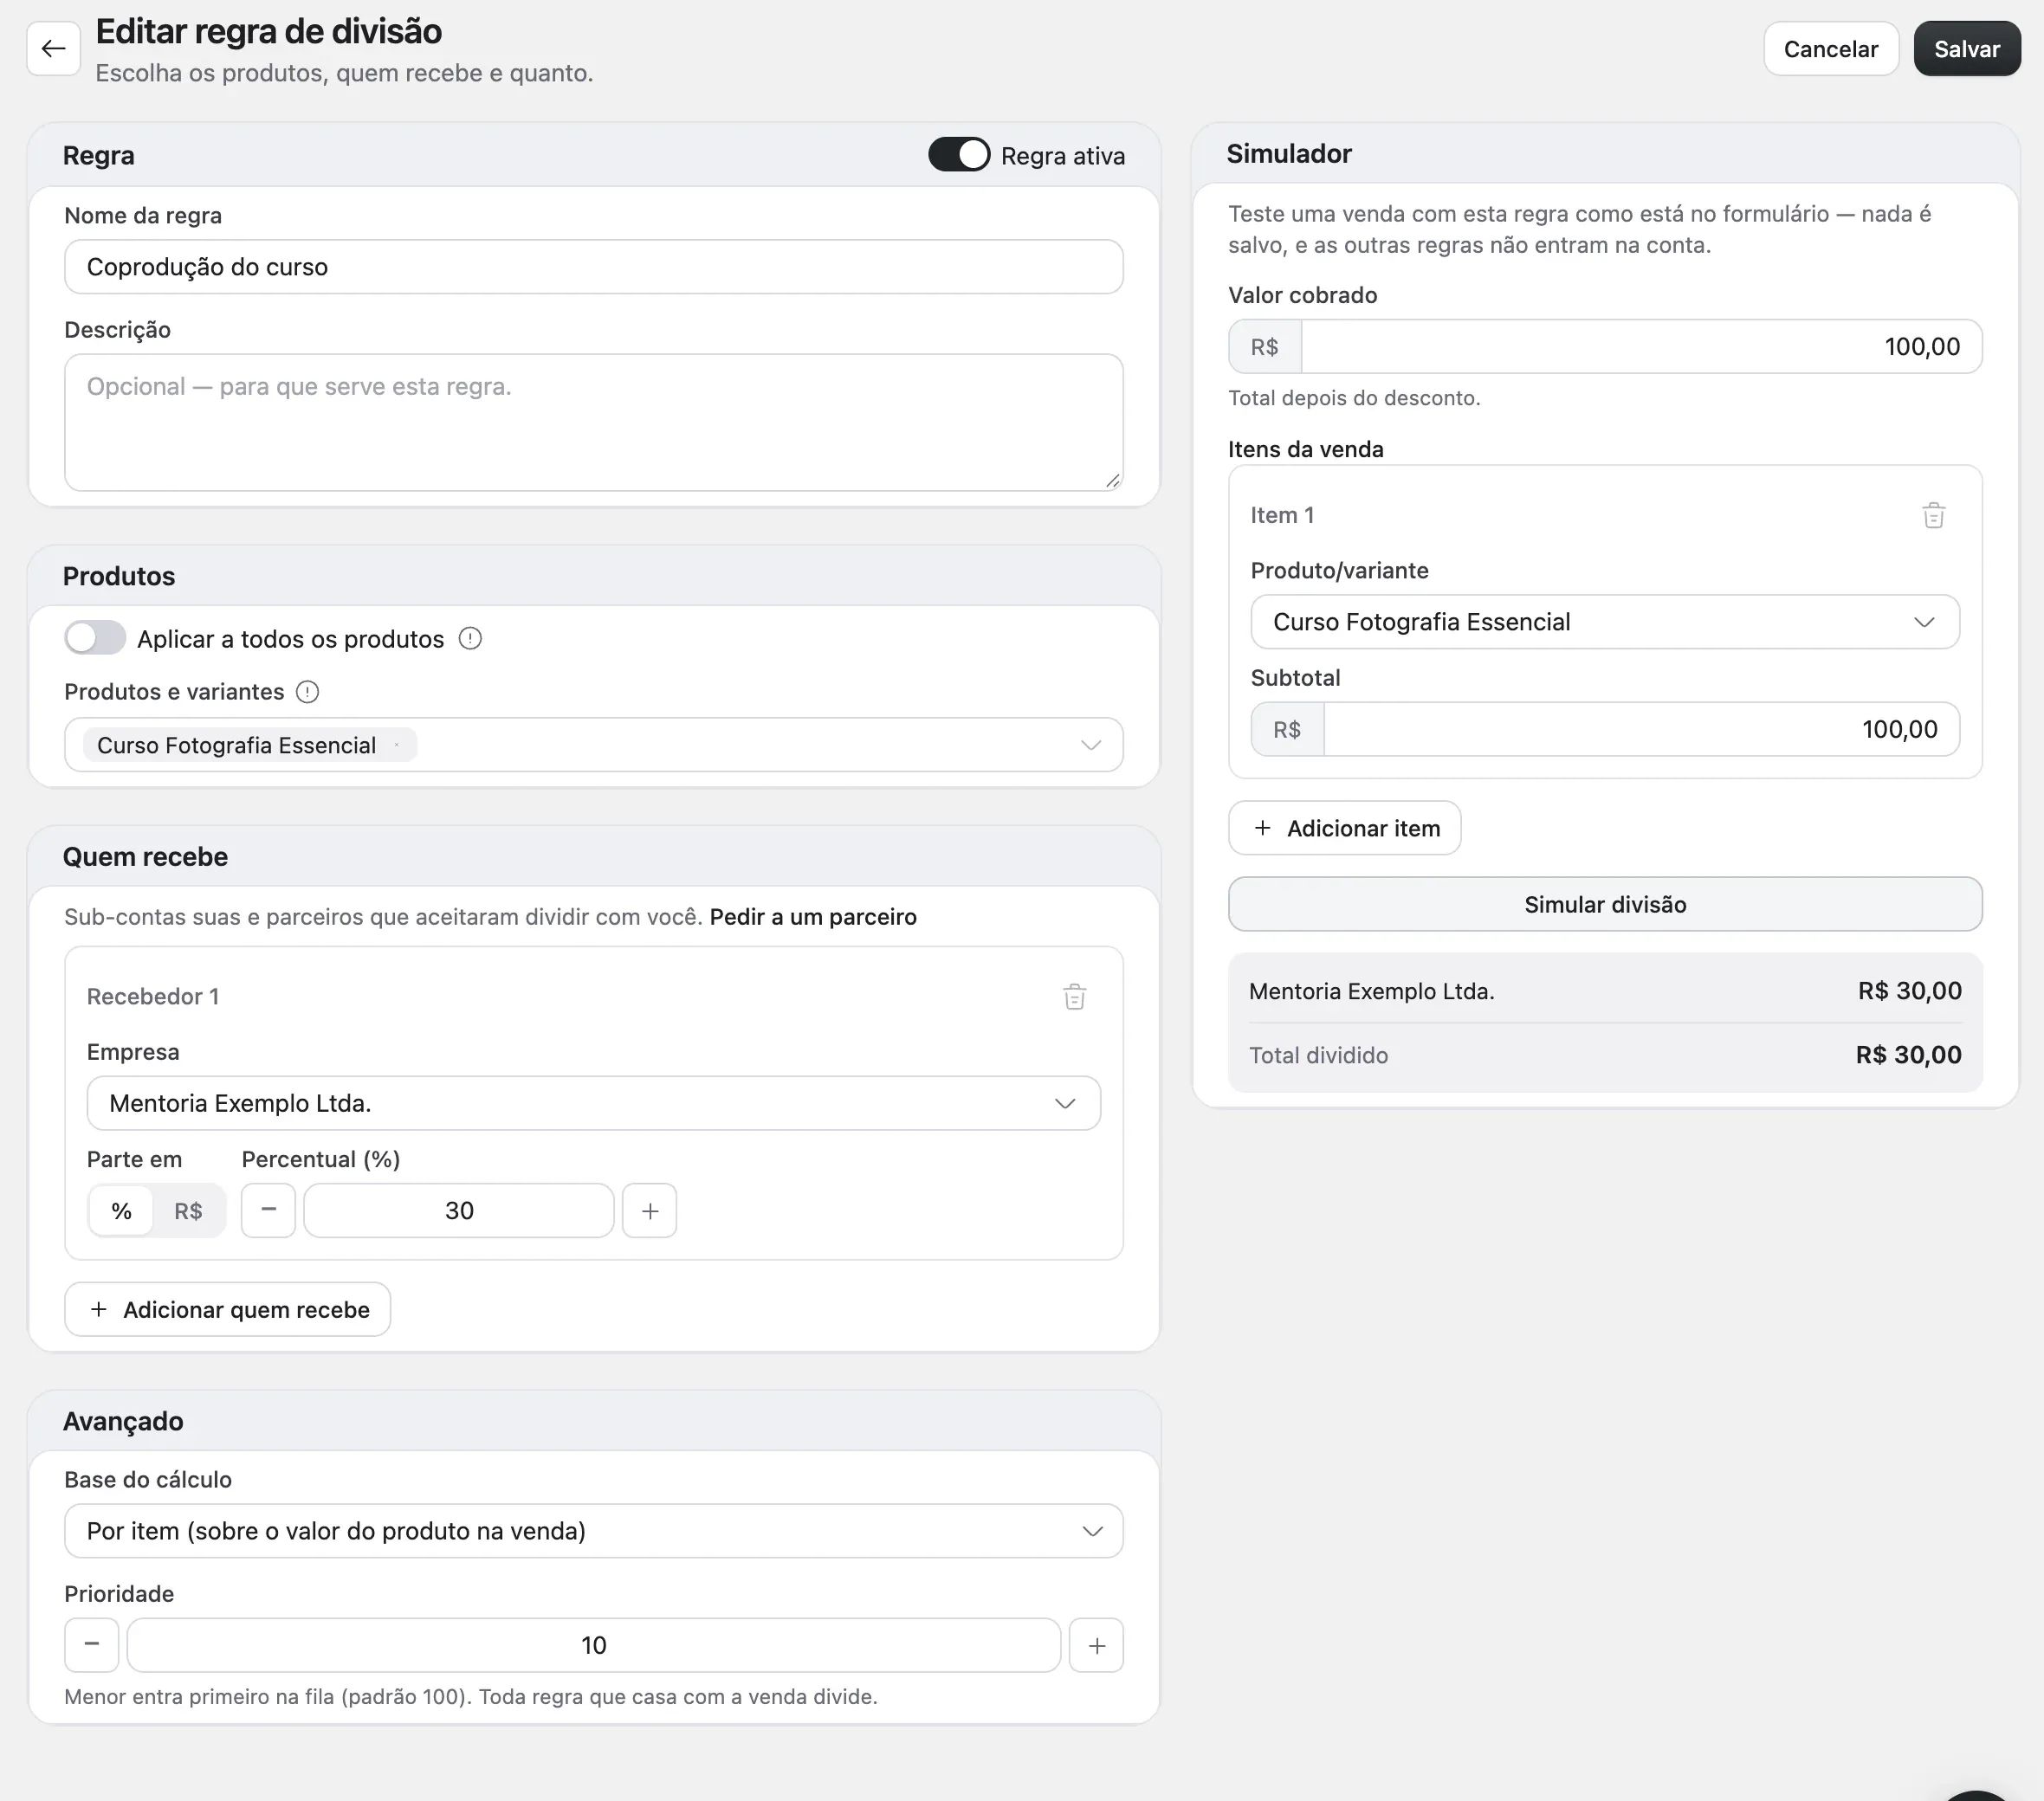Click the Simulador heading
This screenshot has width=2044, height=1801.
1289,153
